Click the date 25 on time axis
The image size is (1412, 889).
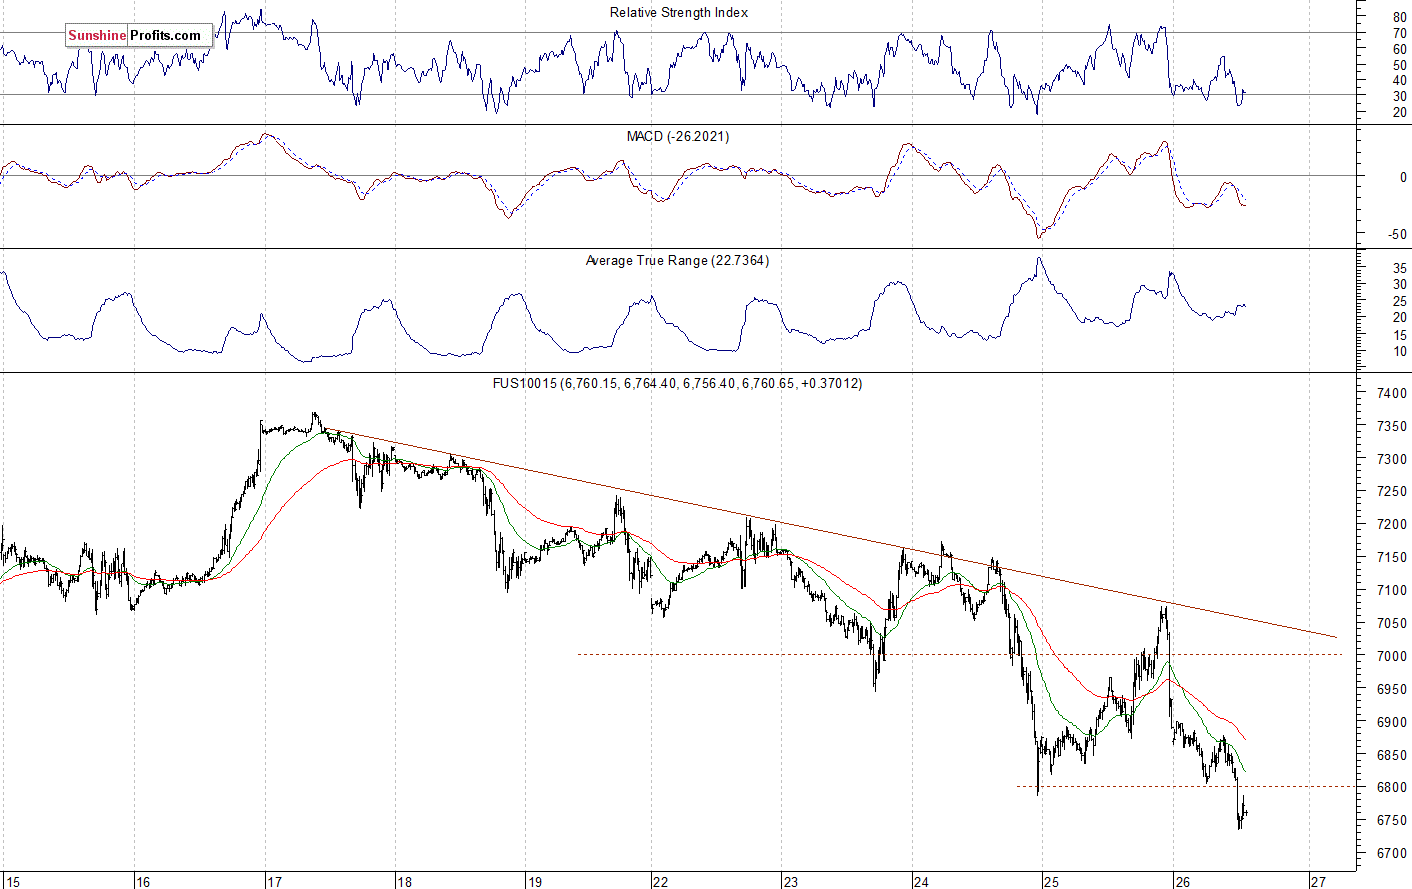click(x=1050, y=882)
